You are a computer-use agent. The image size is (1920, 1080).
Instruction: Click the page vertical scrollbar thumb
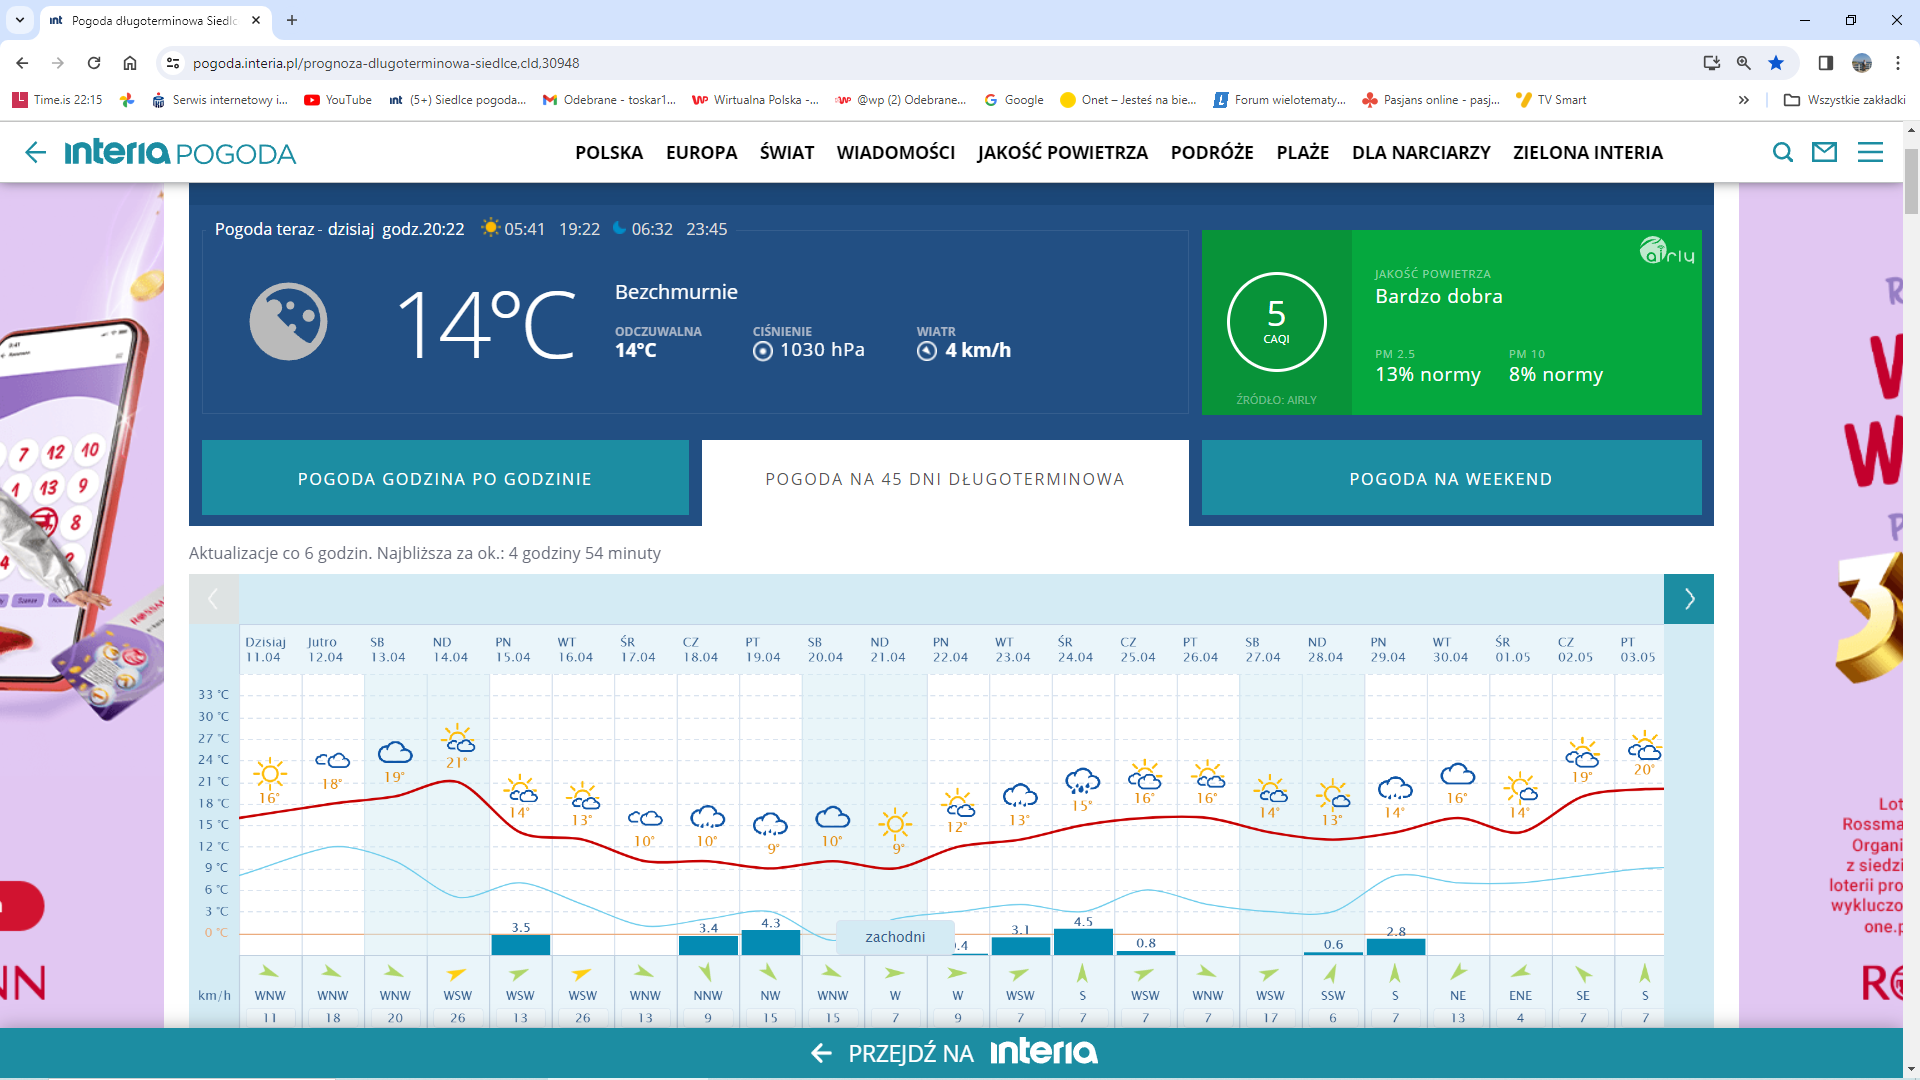click(x=1911, y=180)
